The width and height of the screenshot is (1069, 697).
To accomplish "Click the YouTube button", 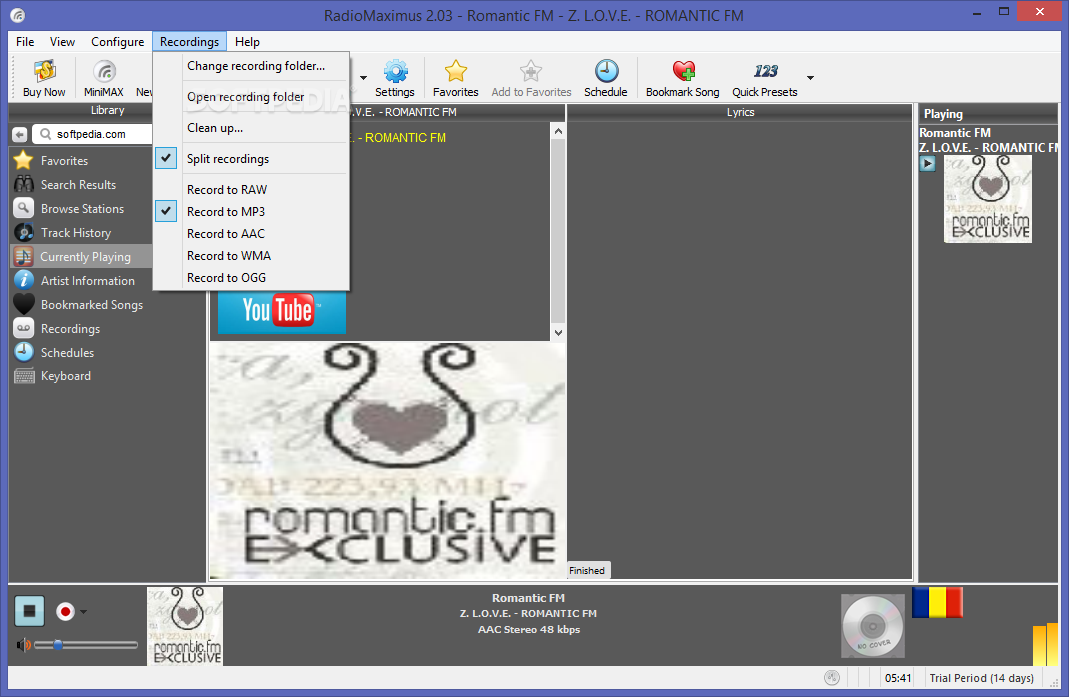I will [x=282, y=311].
